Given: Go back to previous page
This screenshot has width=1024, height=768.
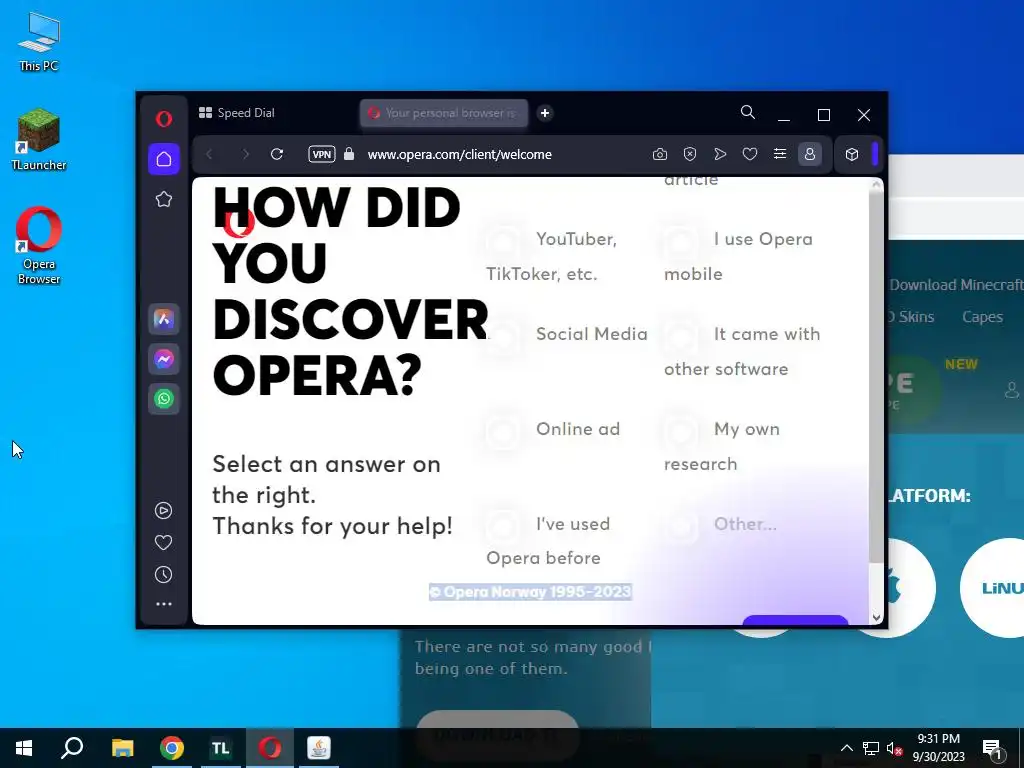Looking at the screenshot, I should 210,155.
